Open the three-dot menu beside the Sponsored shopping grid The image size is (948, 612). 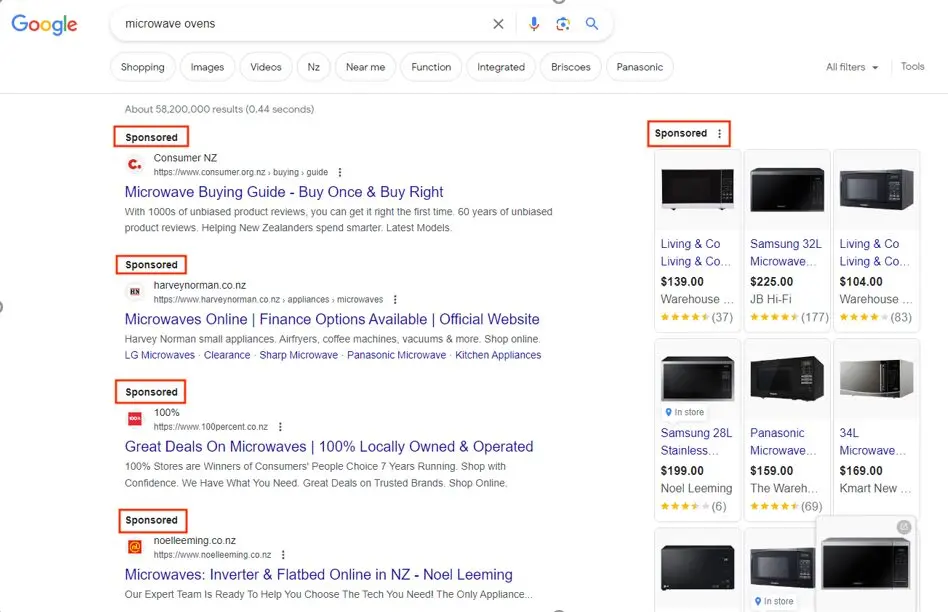pyautogui.click(x=721, y=132)
